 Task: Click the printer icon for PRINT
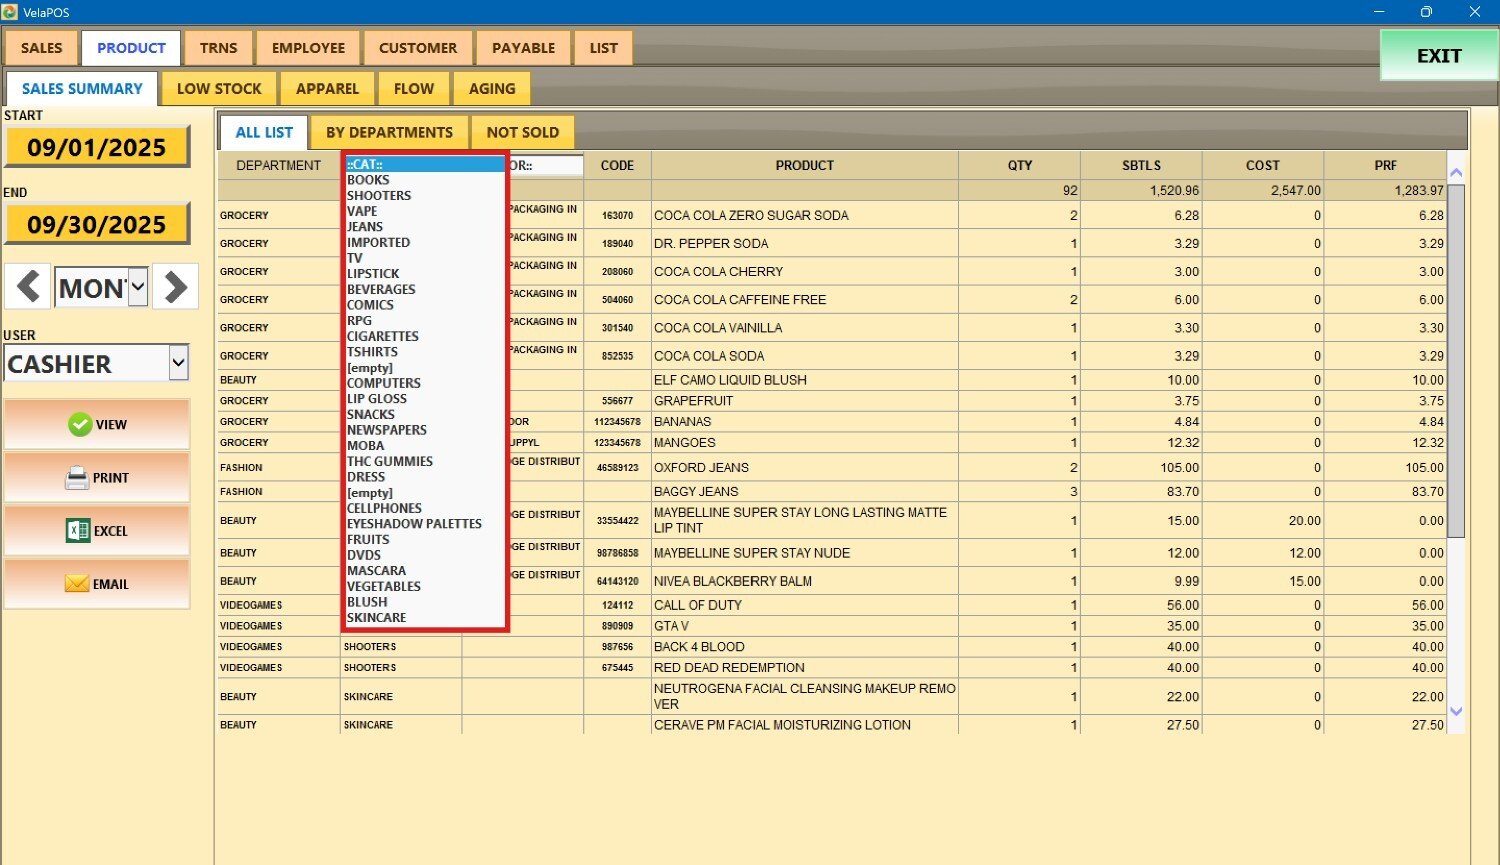click(77, 478)
